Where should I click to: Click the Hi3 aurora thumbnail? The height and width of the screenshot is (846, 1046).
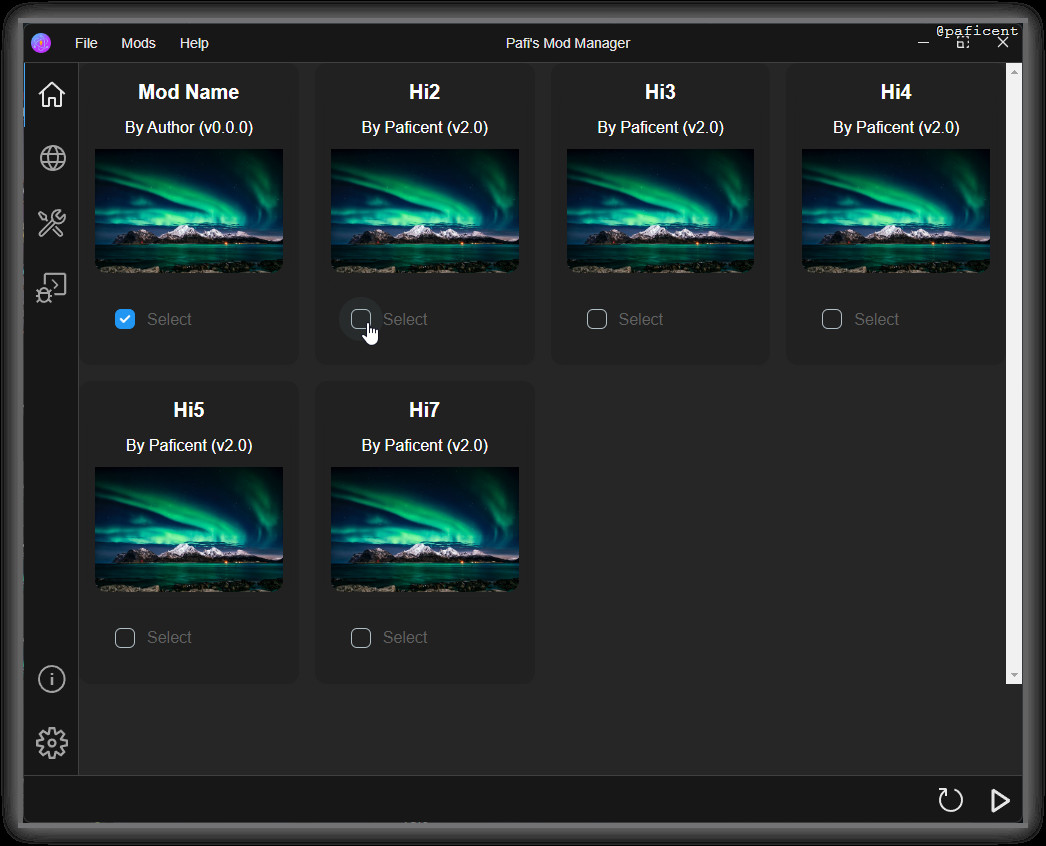coord(660,211)
